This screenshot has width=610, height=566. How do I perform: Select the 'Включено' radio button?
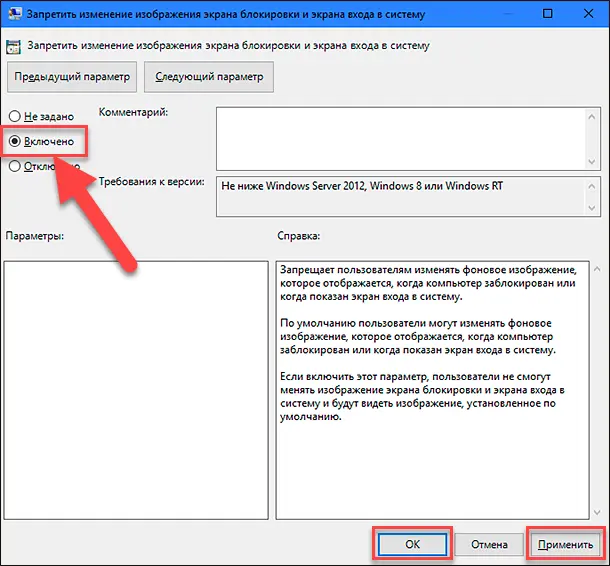15,142
